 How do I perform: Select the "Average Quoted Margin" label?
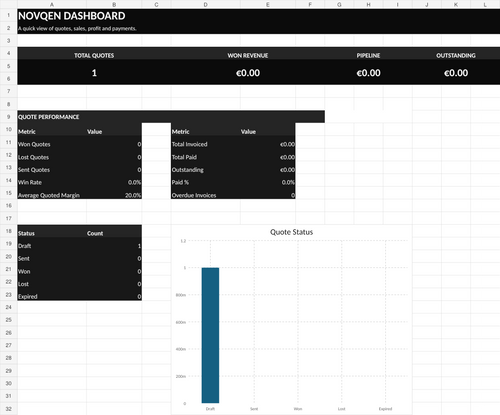pyautogui.click(x=49, y=195)
